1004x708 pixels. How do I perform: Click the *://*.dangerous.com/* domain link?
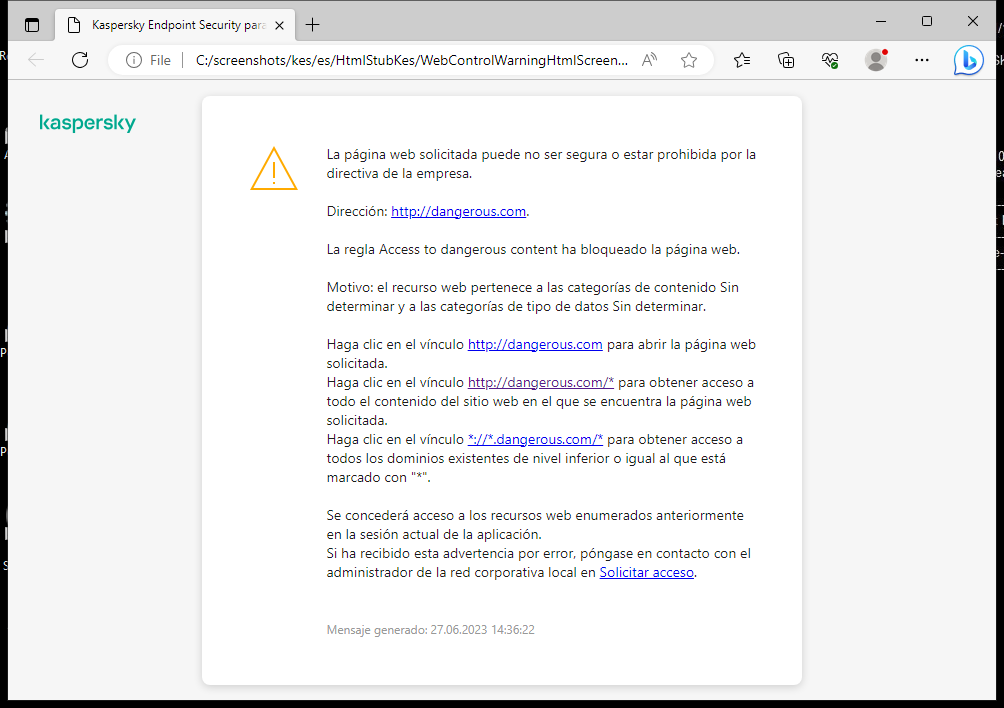point(534,439)
